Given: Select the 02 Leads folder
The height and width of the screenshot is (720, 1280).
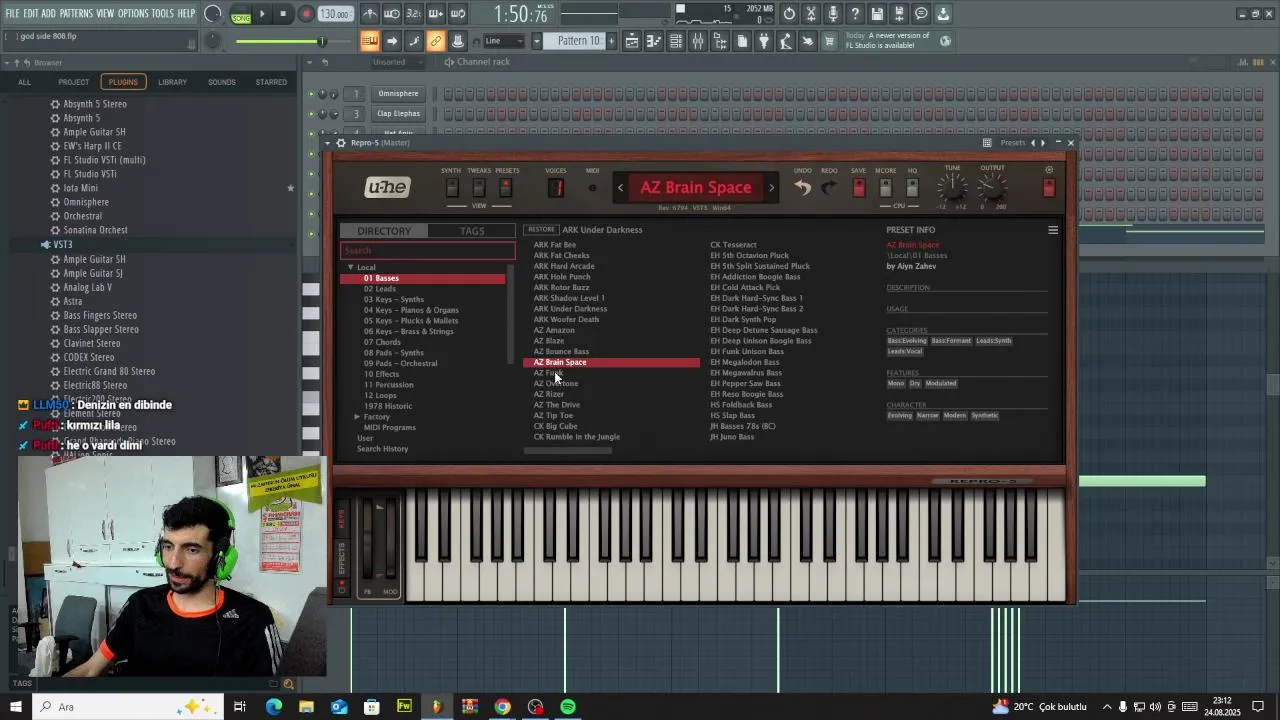Looking at the screenshot, I should tap(380, 289).
